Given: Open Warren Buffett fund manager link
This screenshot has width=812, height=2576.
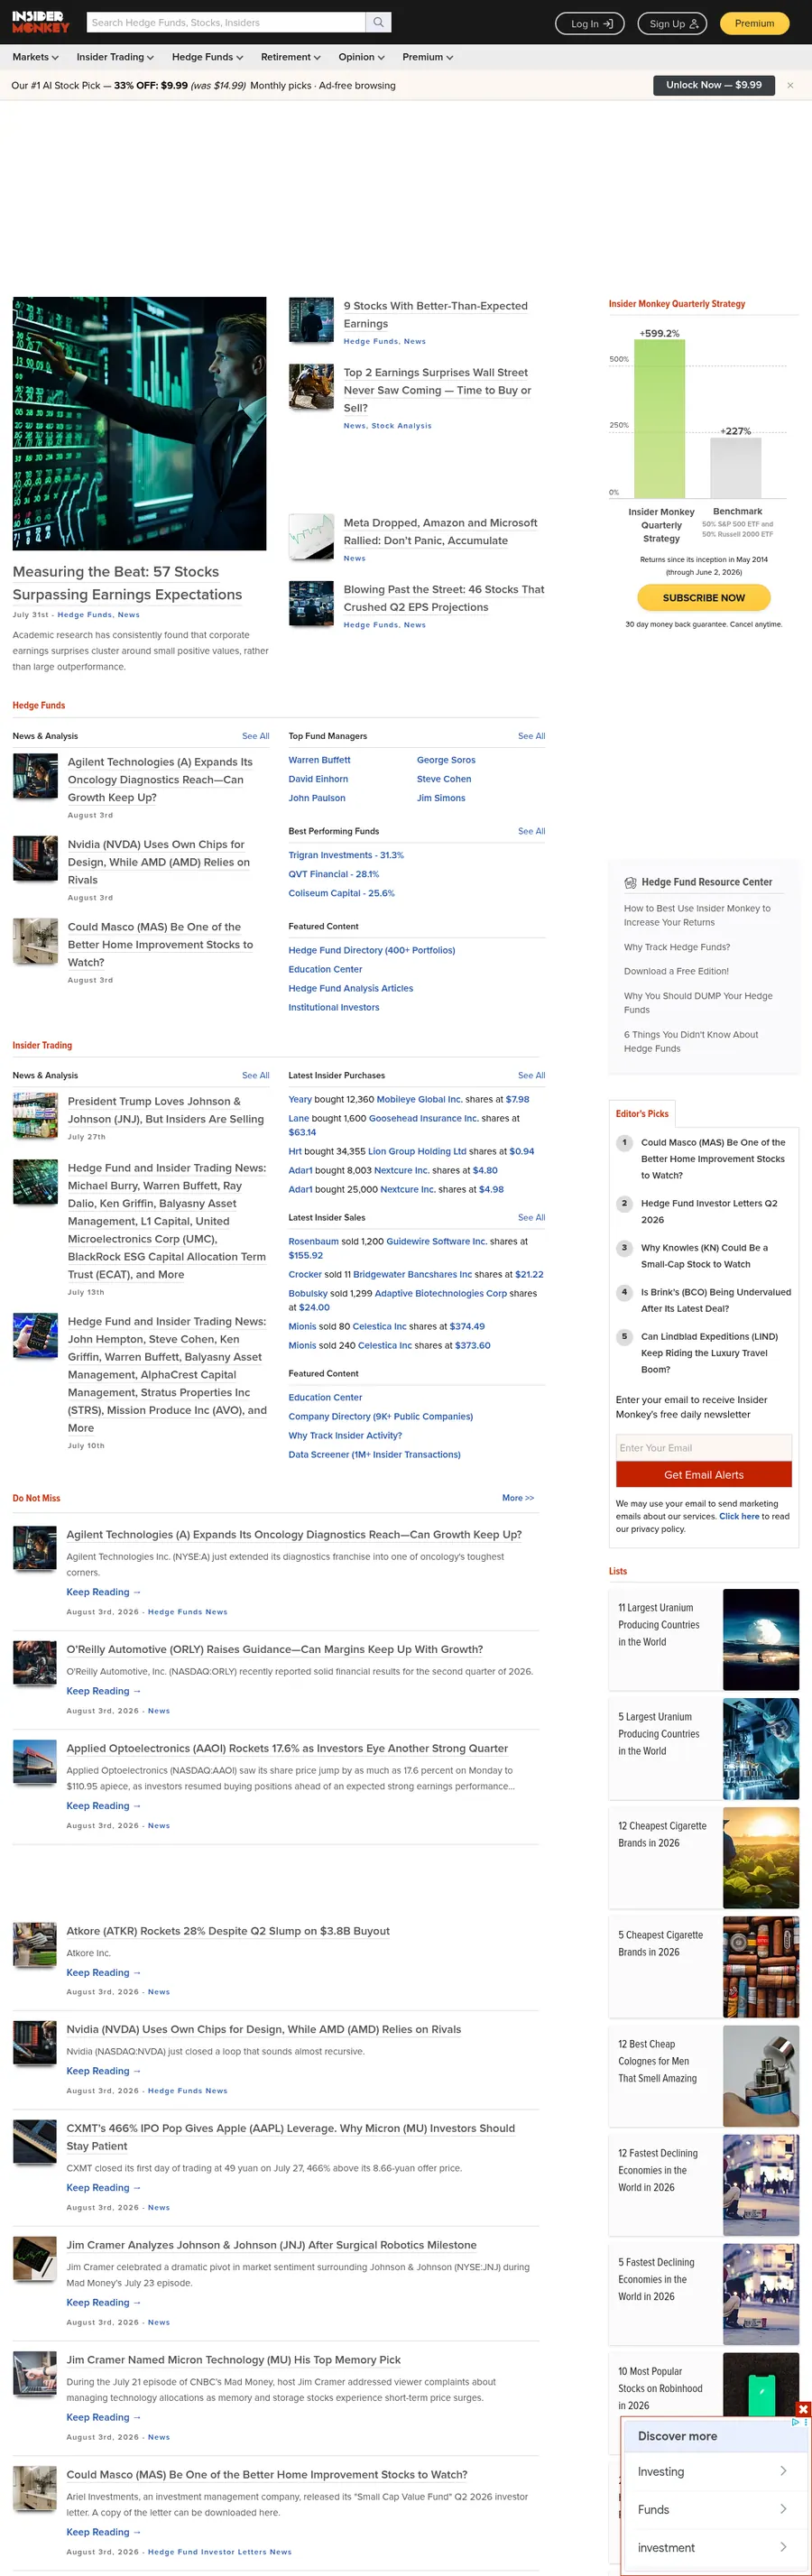Looking at the screenshot, I should (x=319, y=760).
